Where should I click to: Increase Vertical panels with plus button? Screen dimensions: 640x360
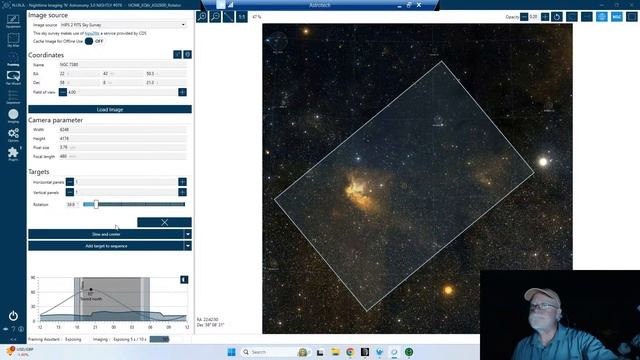(x=182, y=192)
